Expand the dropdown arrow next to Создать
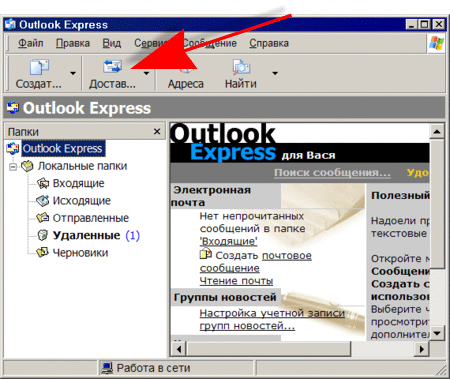 coord(73,73)
